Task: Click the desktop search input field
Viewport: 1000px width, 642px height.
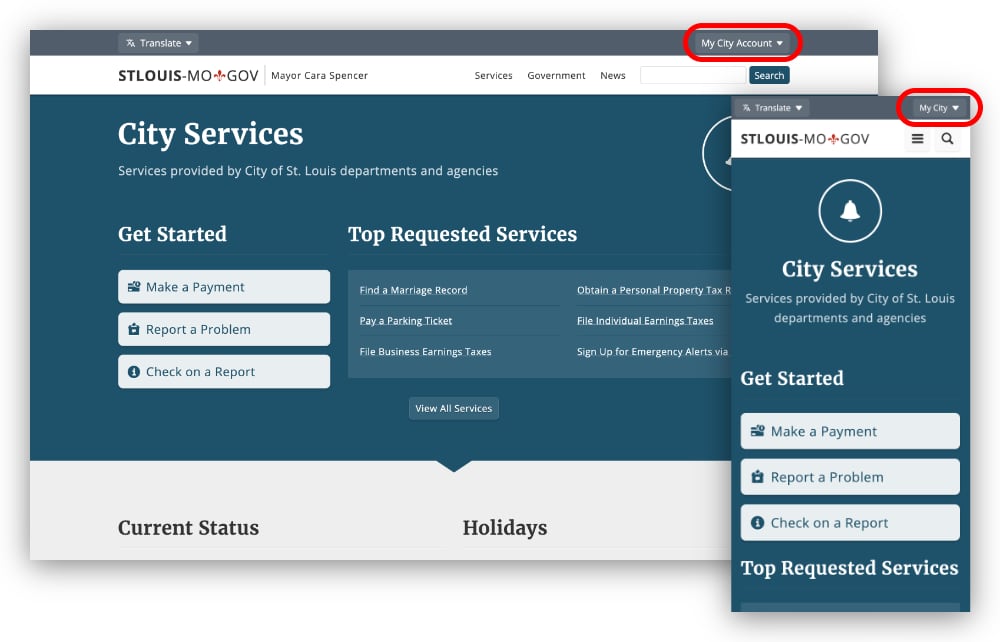Action: [x=693, y=75]
